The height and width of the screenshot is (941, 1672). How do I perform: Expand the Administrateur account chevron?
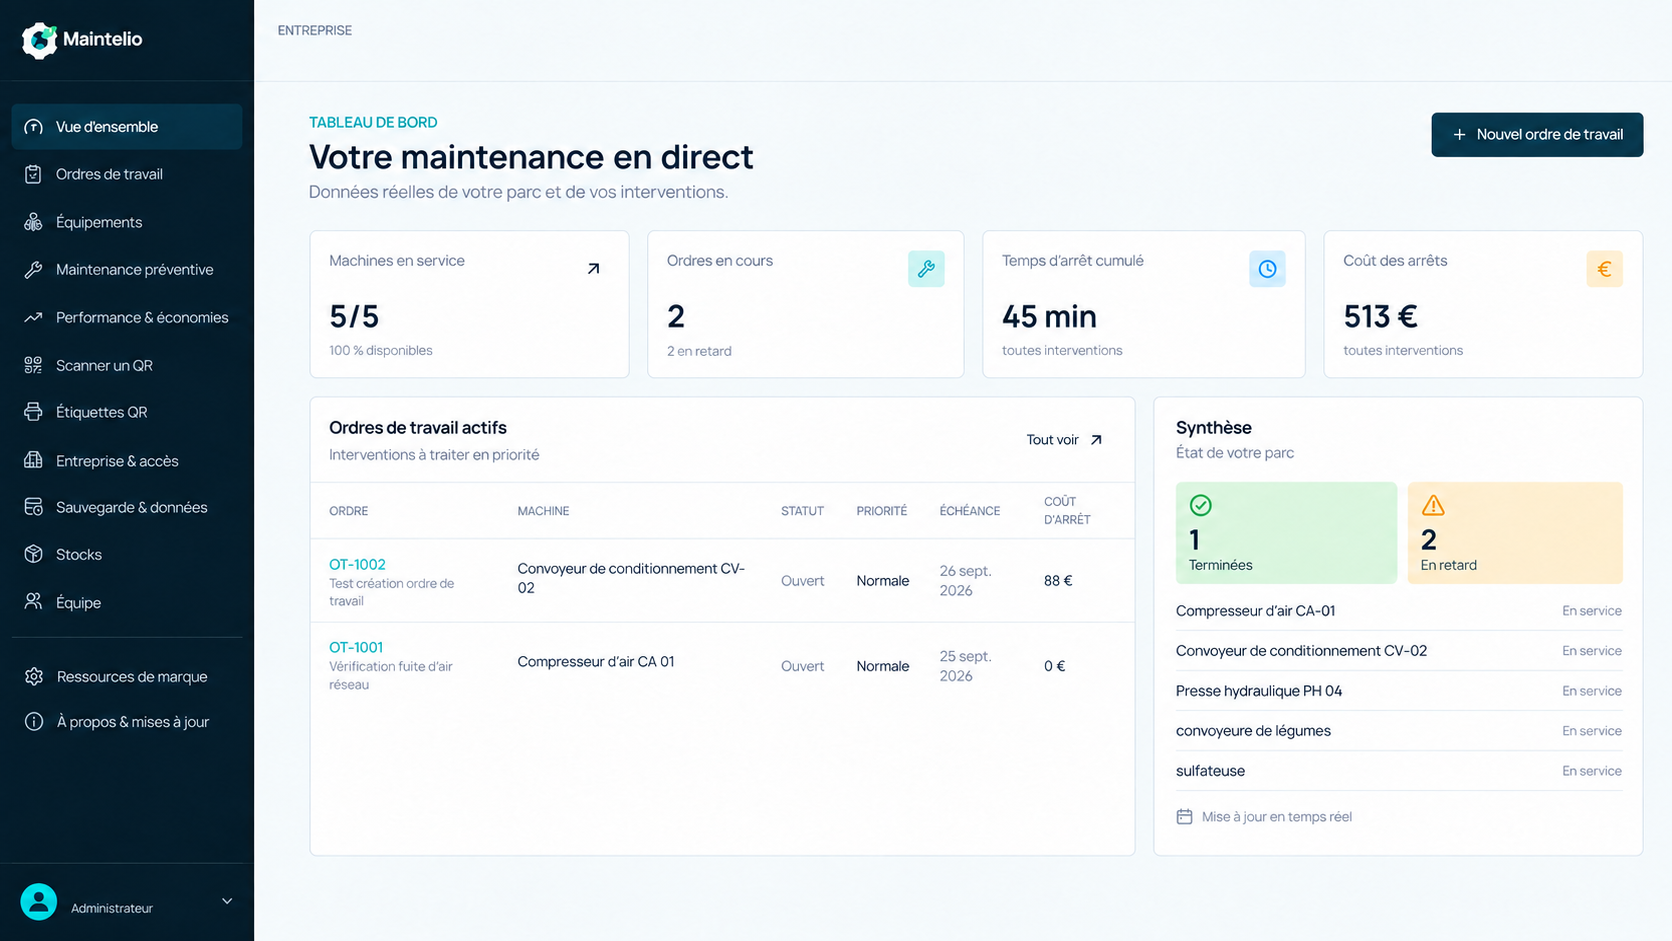pyautogui.click(x=227, y=901)
